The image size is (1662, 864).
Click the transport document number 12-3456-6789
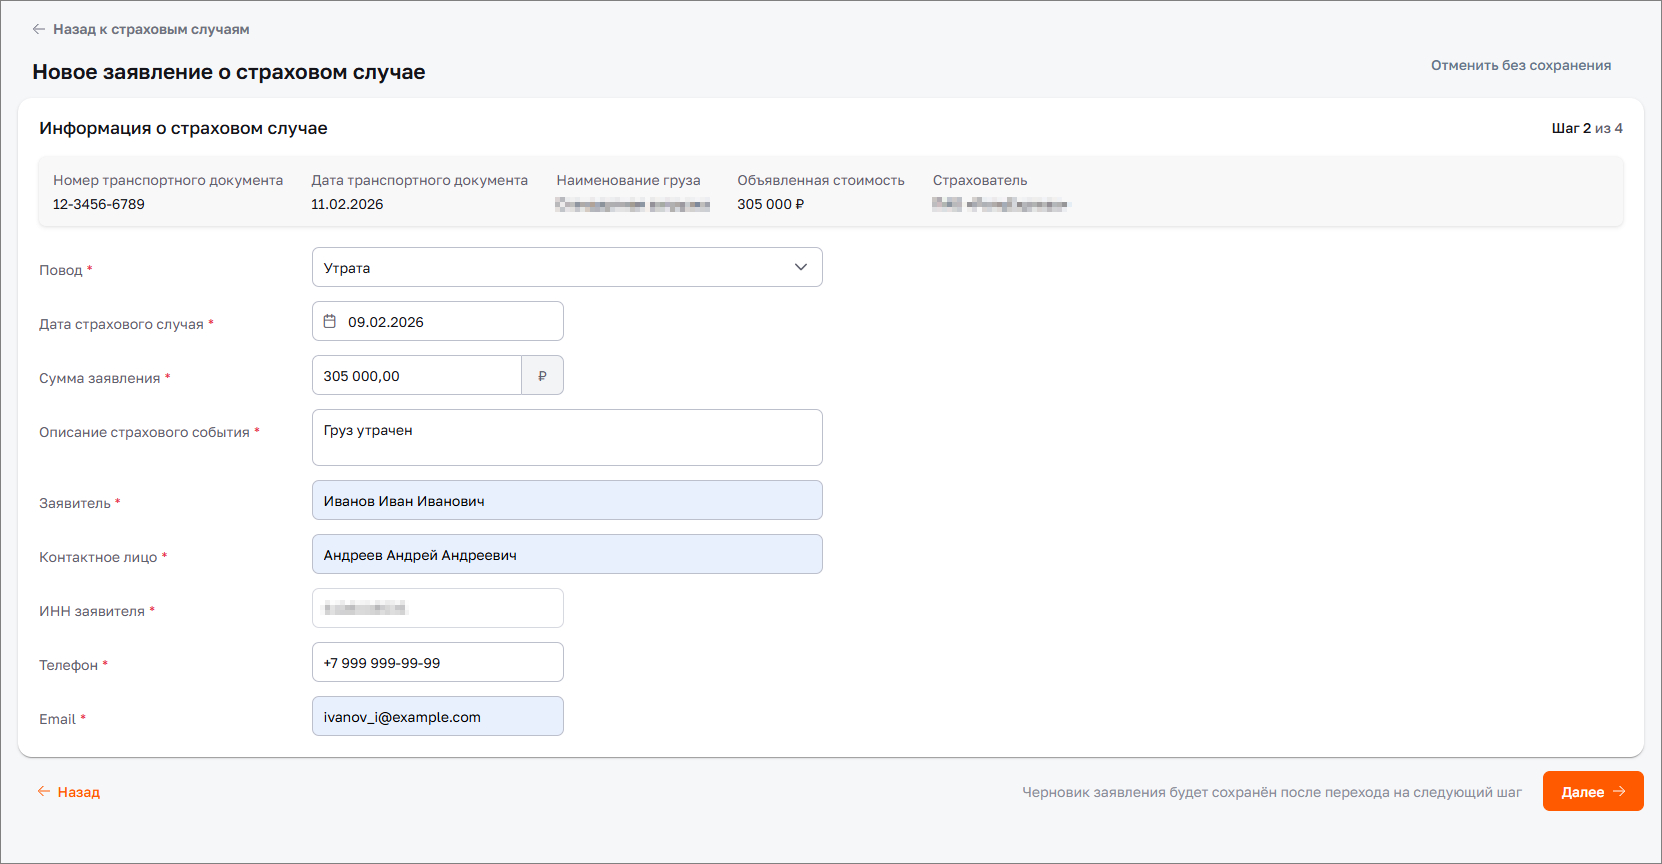99,205
